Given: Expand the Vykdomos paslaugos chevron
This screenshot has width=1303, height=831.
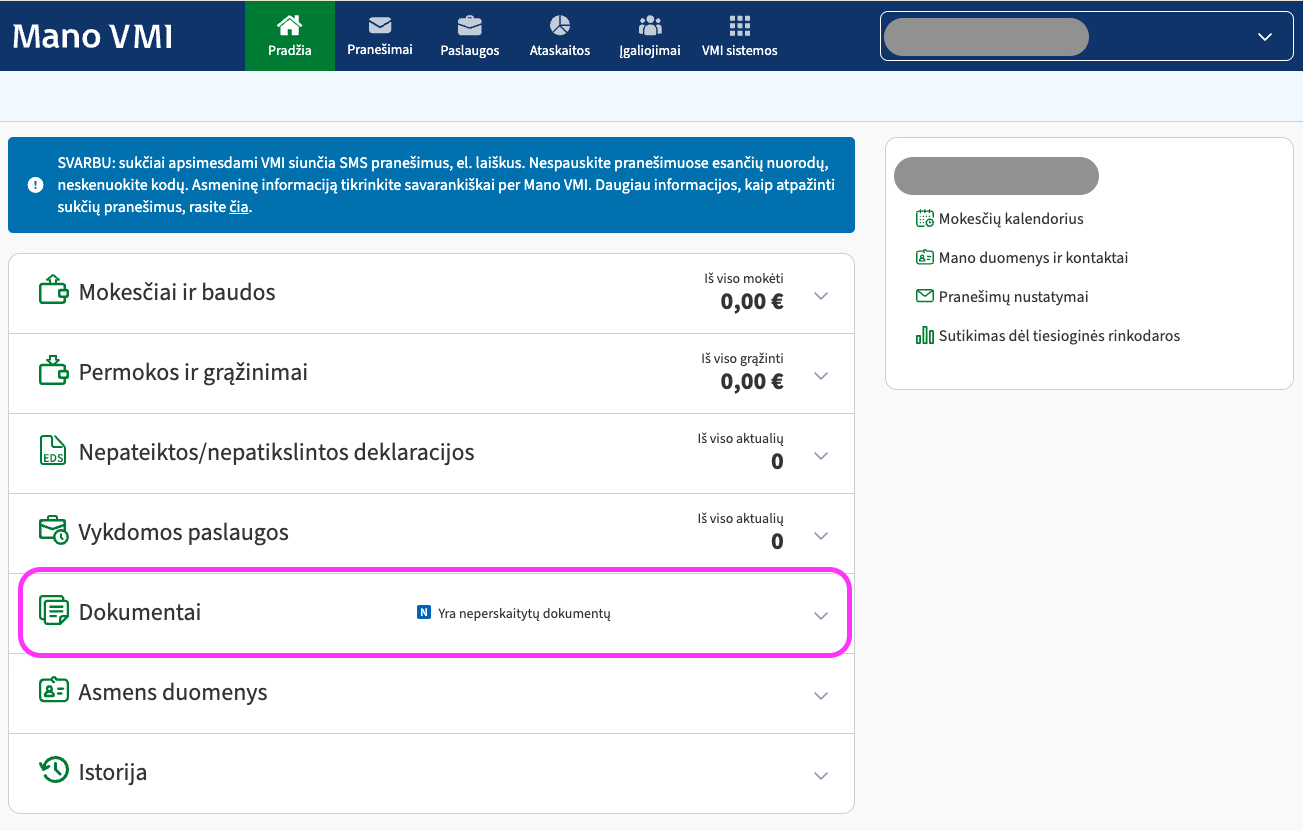Looking at the screenshot, I should pyautogui.click(x=821, y=536).
